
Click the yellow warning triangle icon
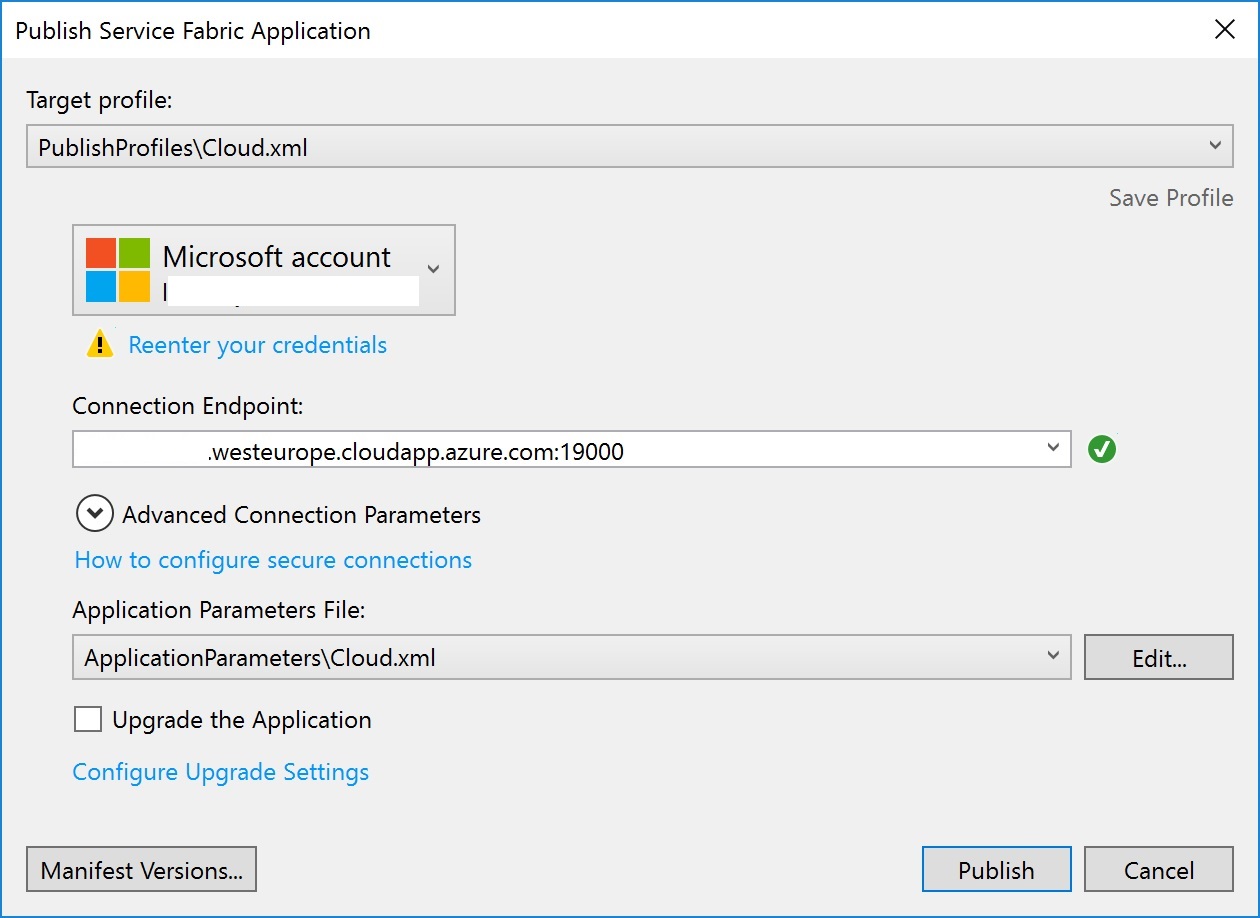pyautogui.click(x=100, y=345)
